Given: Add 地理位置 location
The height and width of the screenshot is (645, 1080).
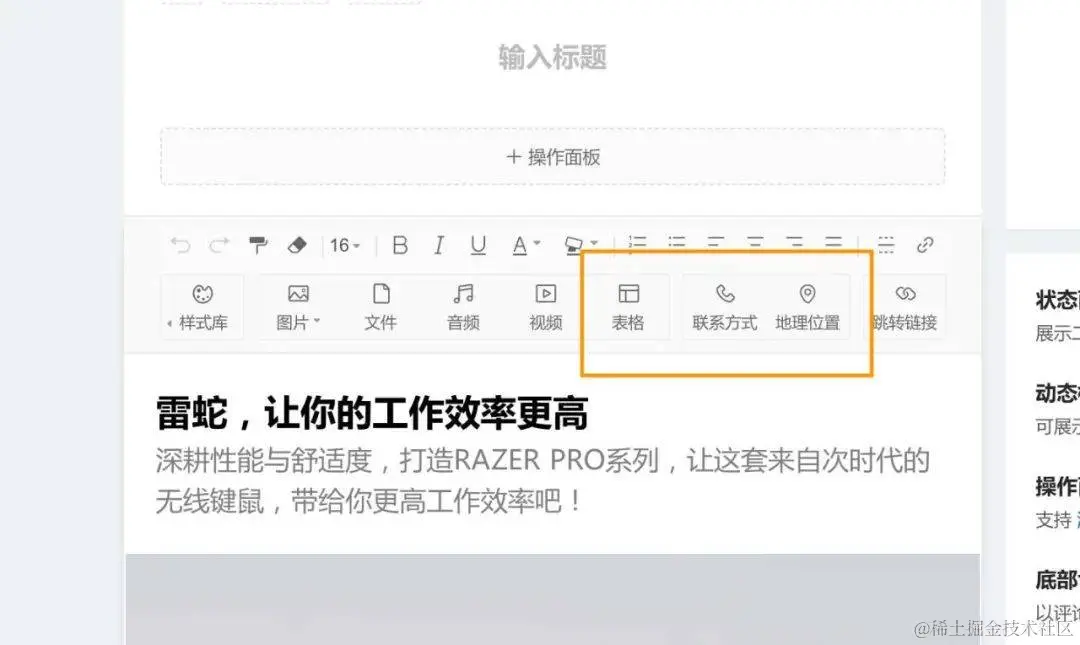Looking at the screenshot, I should point(807,307).
